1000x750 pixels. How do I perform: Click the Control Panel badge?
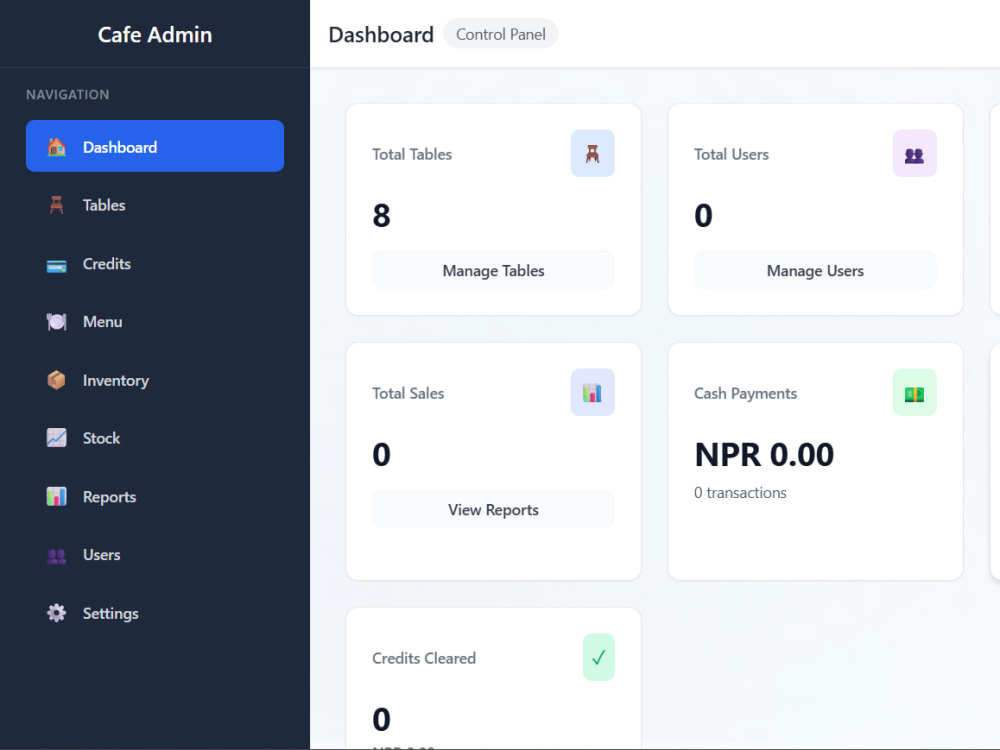coord(501,34)
